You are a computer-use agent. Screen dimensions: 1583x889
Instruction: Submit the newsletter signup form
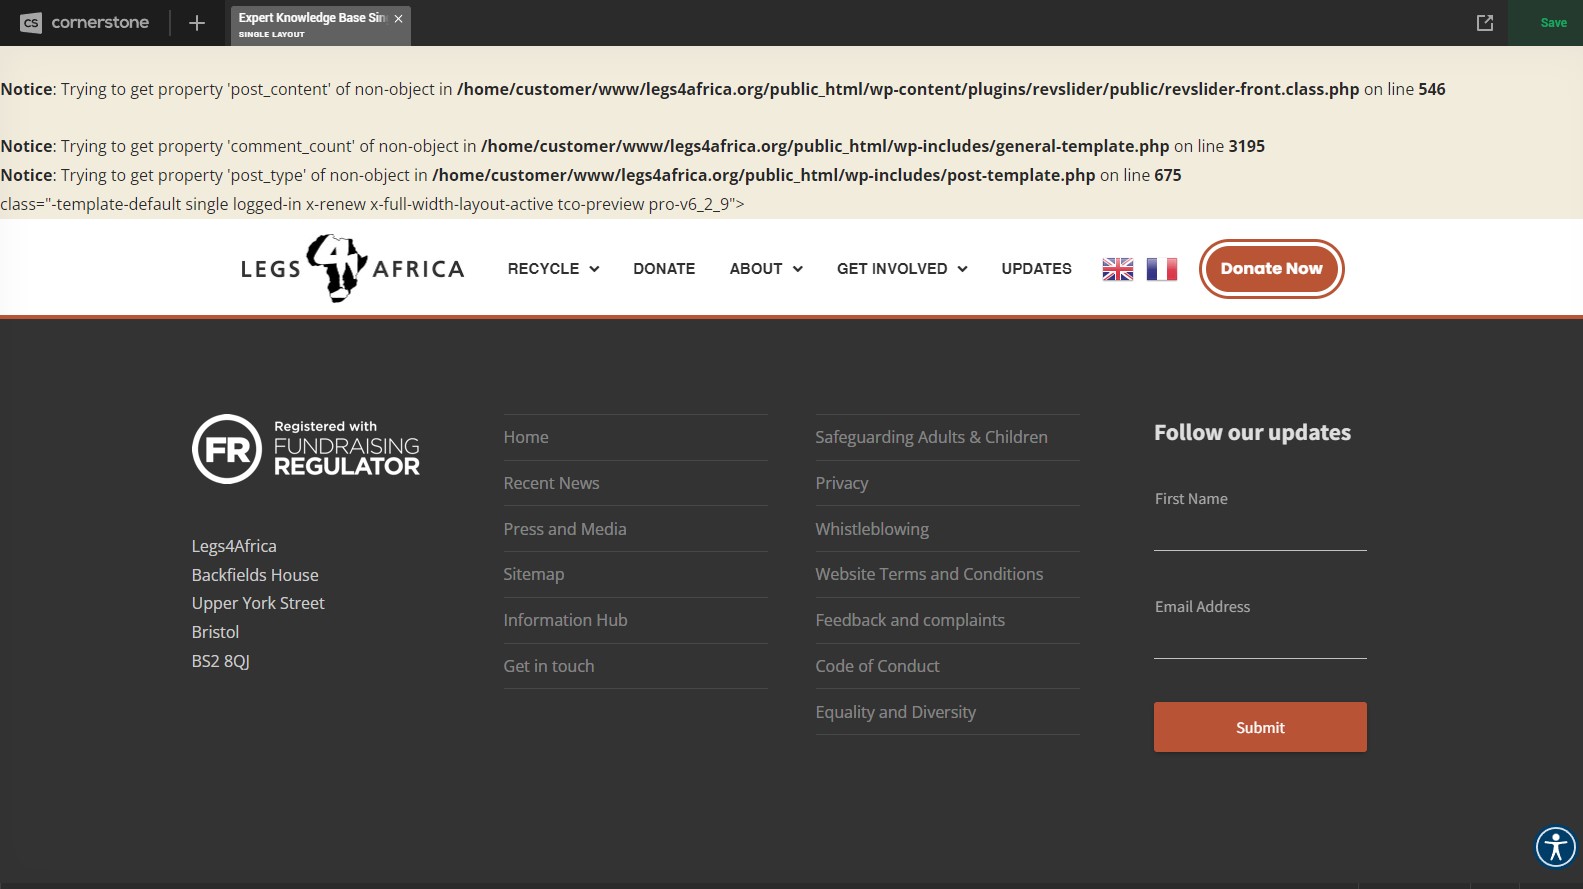click(1260, 727)
